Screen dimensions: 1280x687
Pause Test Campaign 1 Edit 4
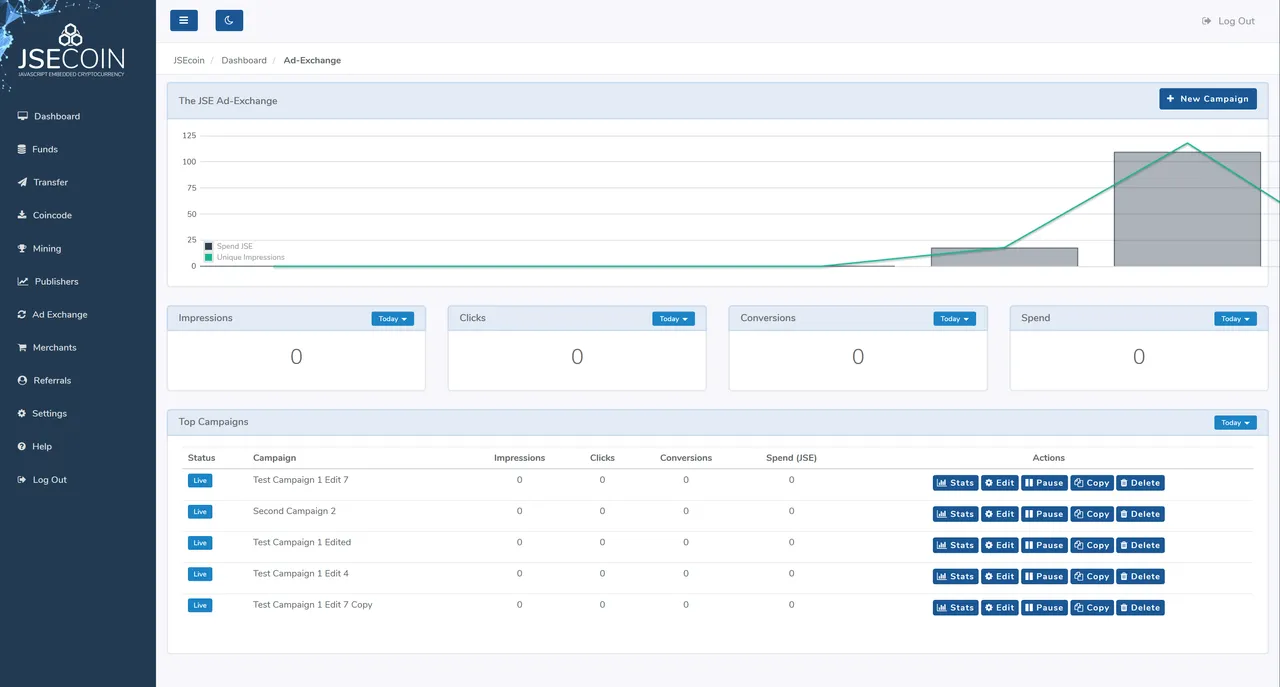pyautogui.click(x=1044, y=576)
